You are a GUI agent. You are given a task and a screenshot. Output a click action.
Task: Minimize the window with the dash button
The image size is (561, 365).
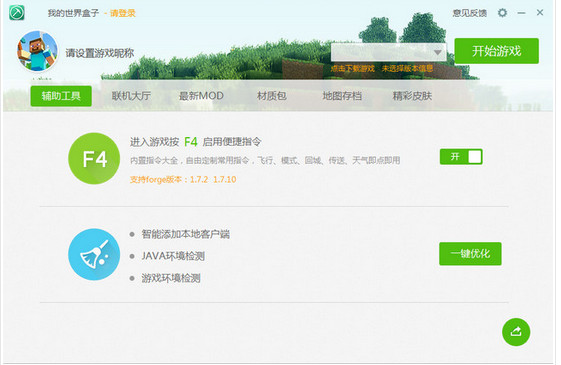tap(521, 13)
